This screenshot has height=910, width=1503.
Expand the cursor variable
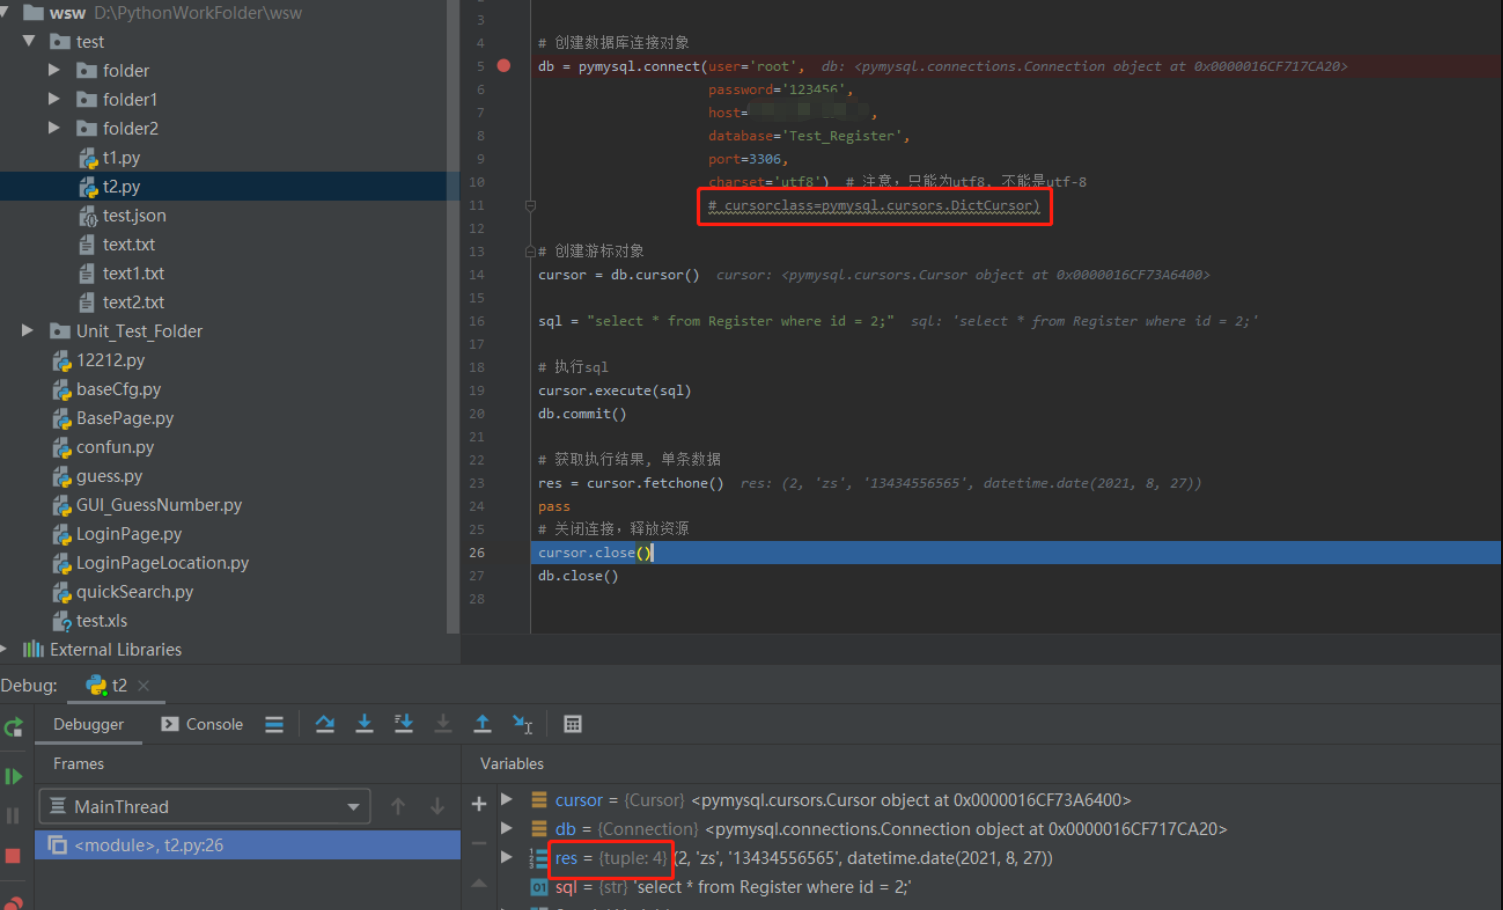click(507, 799)
